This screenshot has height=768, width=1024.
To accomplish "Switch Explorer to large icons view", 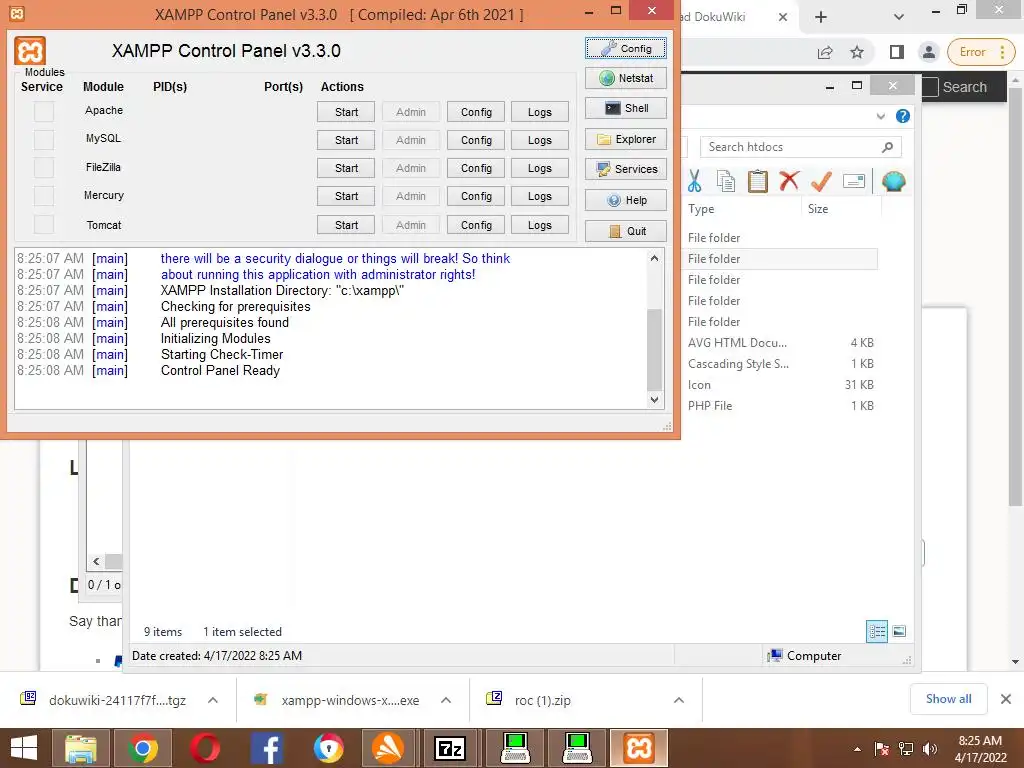I will coord(899,631).
